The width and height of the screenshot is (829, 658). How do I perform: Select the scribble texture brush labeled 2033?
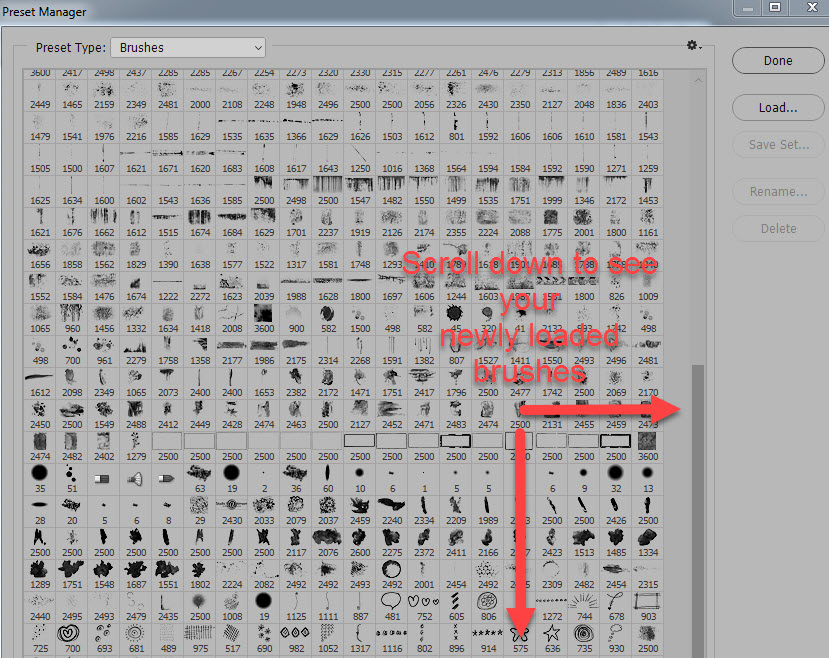(264, 511)
